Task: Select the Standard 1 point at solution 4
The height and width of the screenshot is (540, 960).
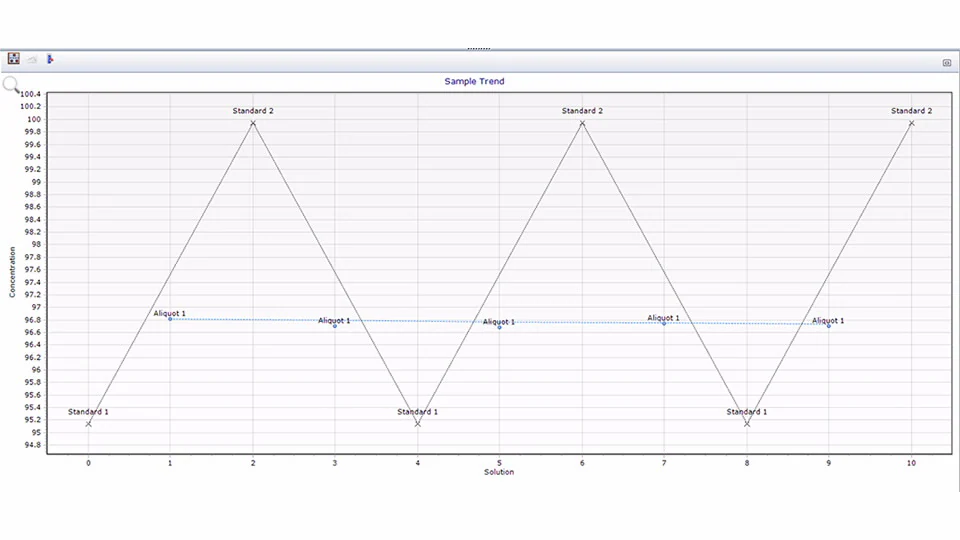Action: pos(417,424)
